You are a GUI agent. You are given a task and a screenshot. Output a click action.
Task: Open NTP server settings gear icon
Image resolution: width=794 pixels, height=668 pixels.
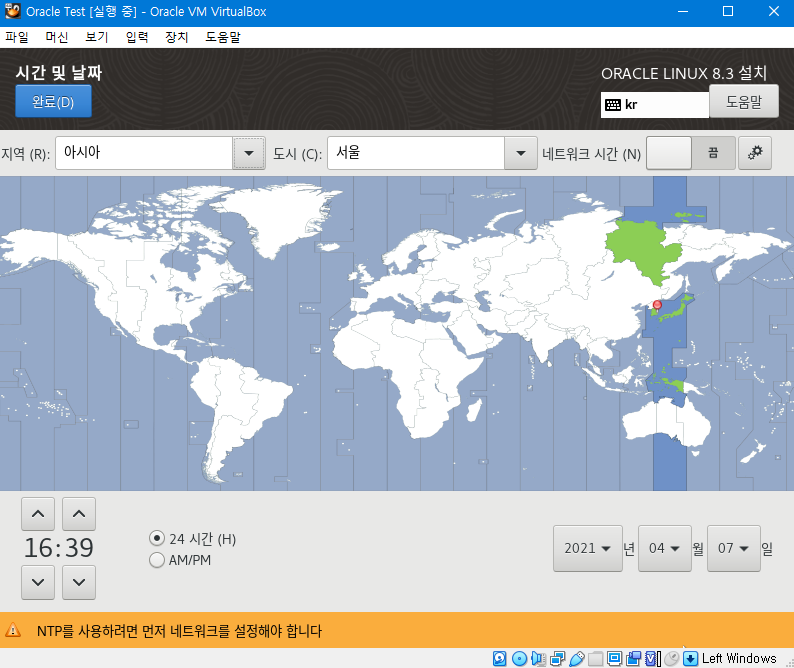pyautogui.click(x=755, y=152)
